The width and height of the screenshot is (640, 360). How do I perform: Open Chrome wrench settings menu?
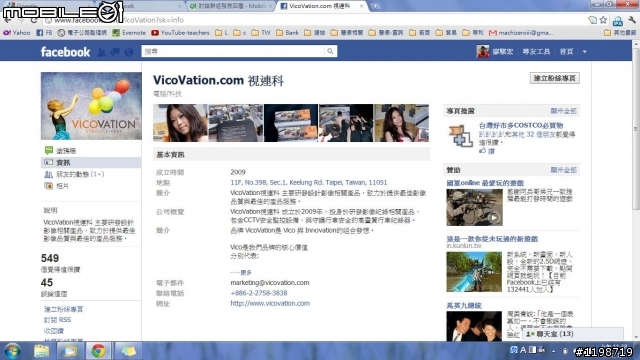(632, 20)
